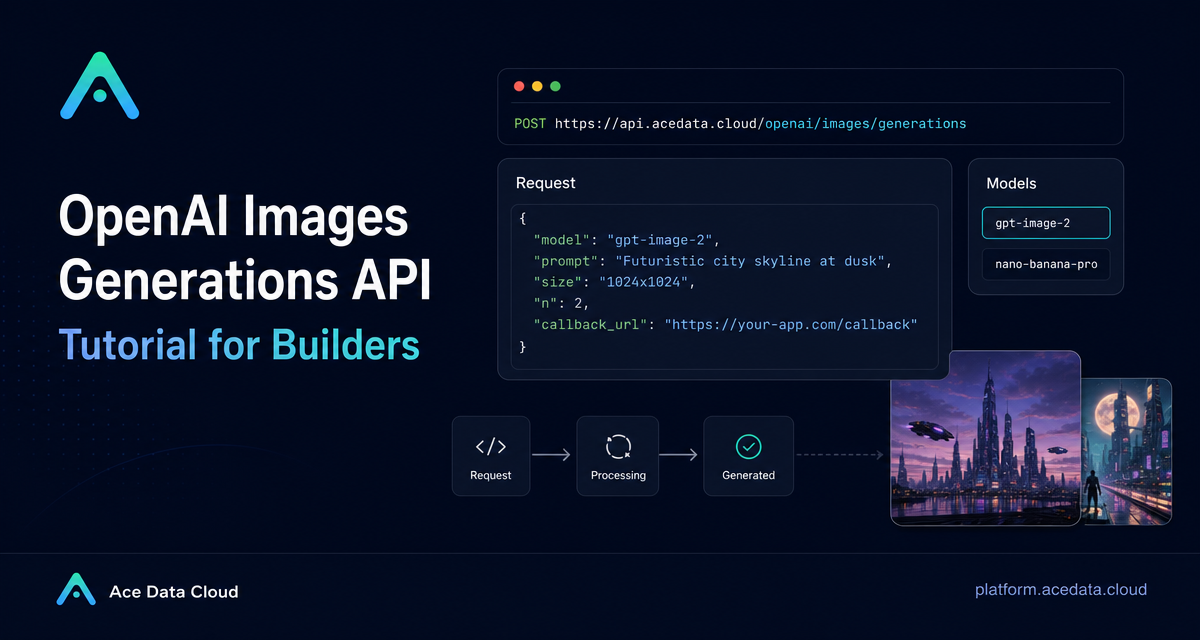1200x640 pixels.
Task: Click the "prompt" code line
Action: pyautogui.click(x=712, y=261)
